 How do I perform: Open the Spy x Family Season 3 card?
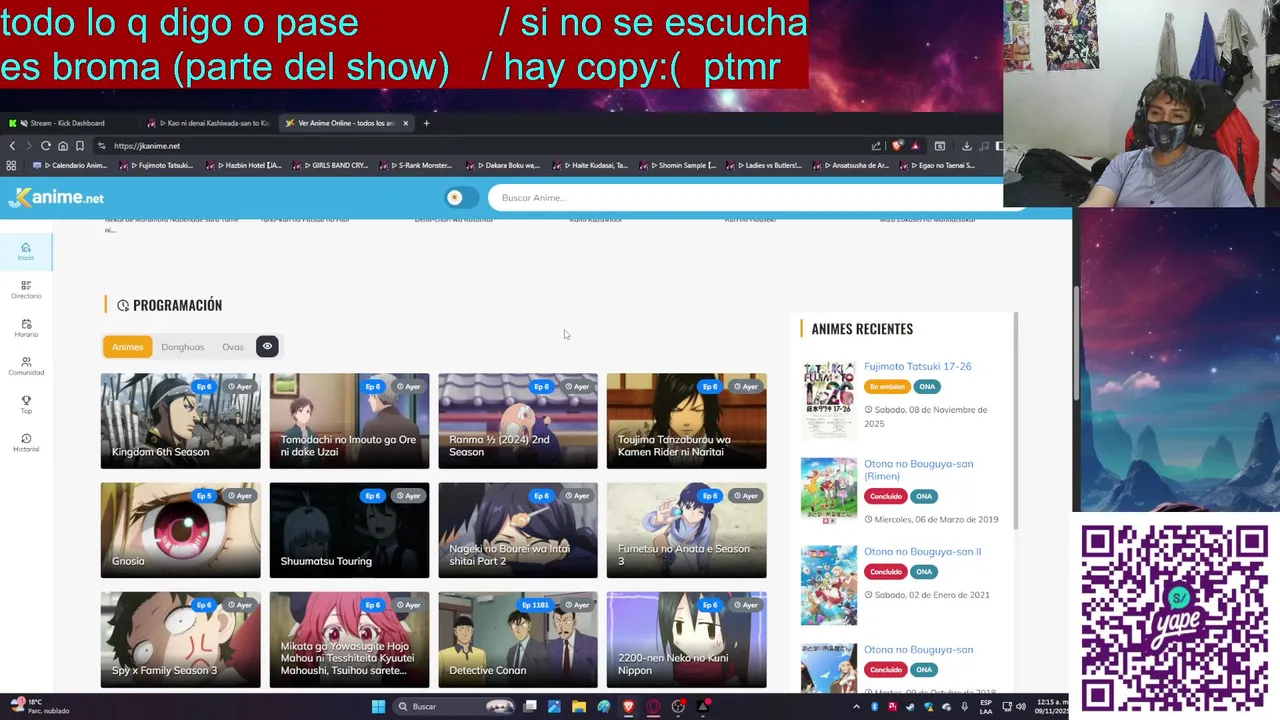(180, 640)
